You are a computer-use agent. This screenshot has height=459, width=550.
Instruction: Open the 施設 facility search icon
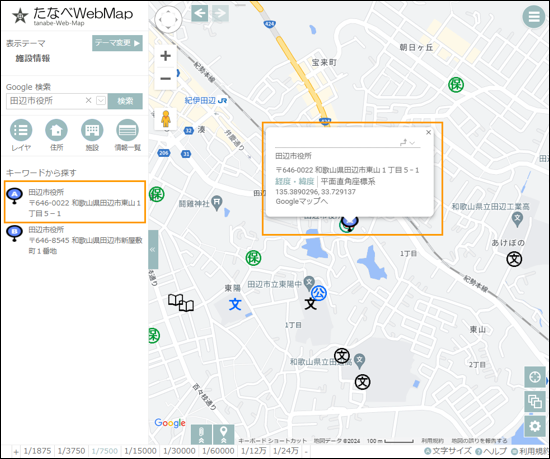(x=92, y=135)
